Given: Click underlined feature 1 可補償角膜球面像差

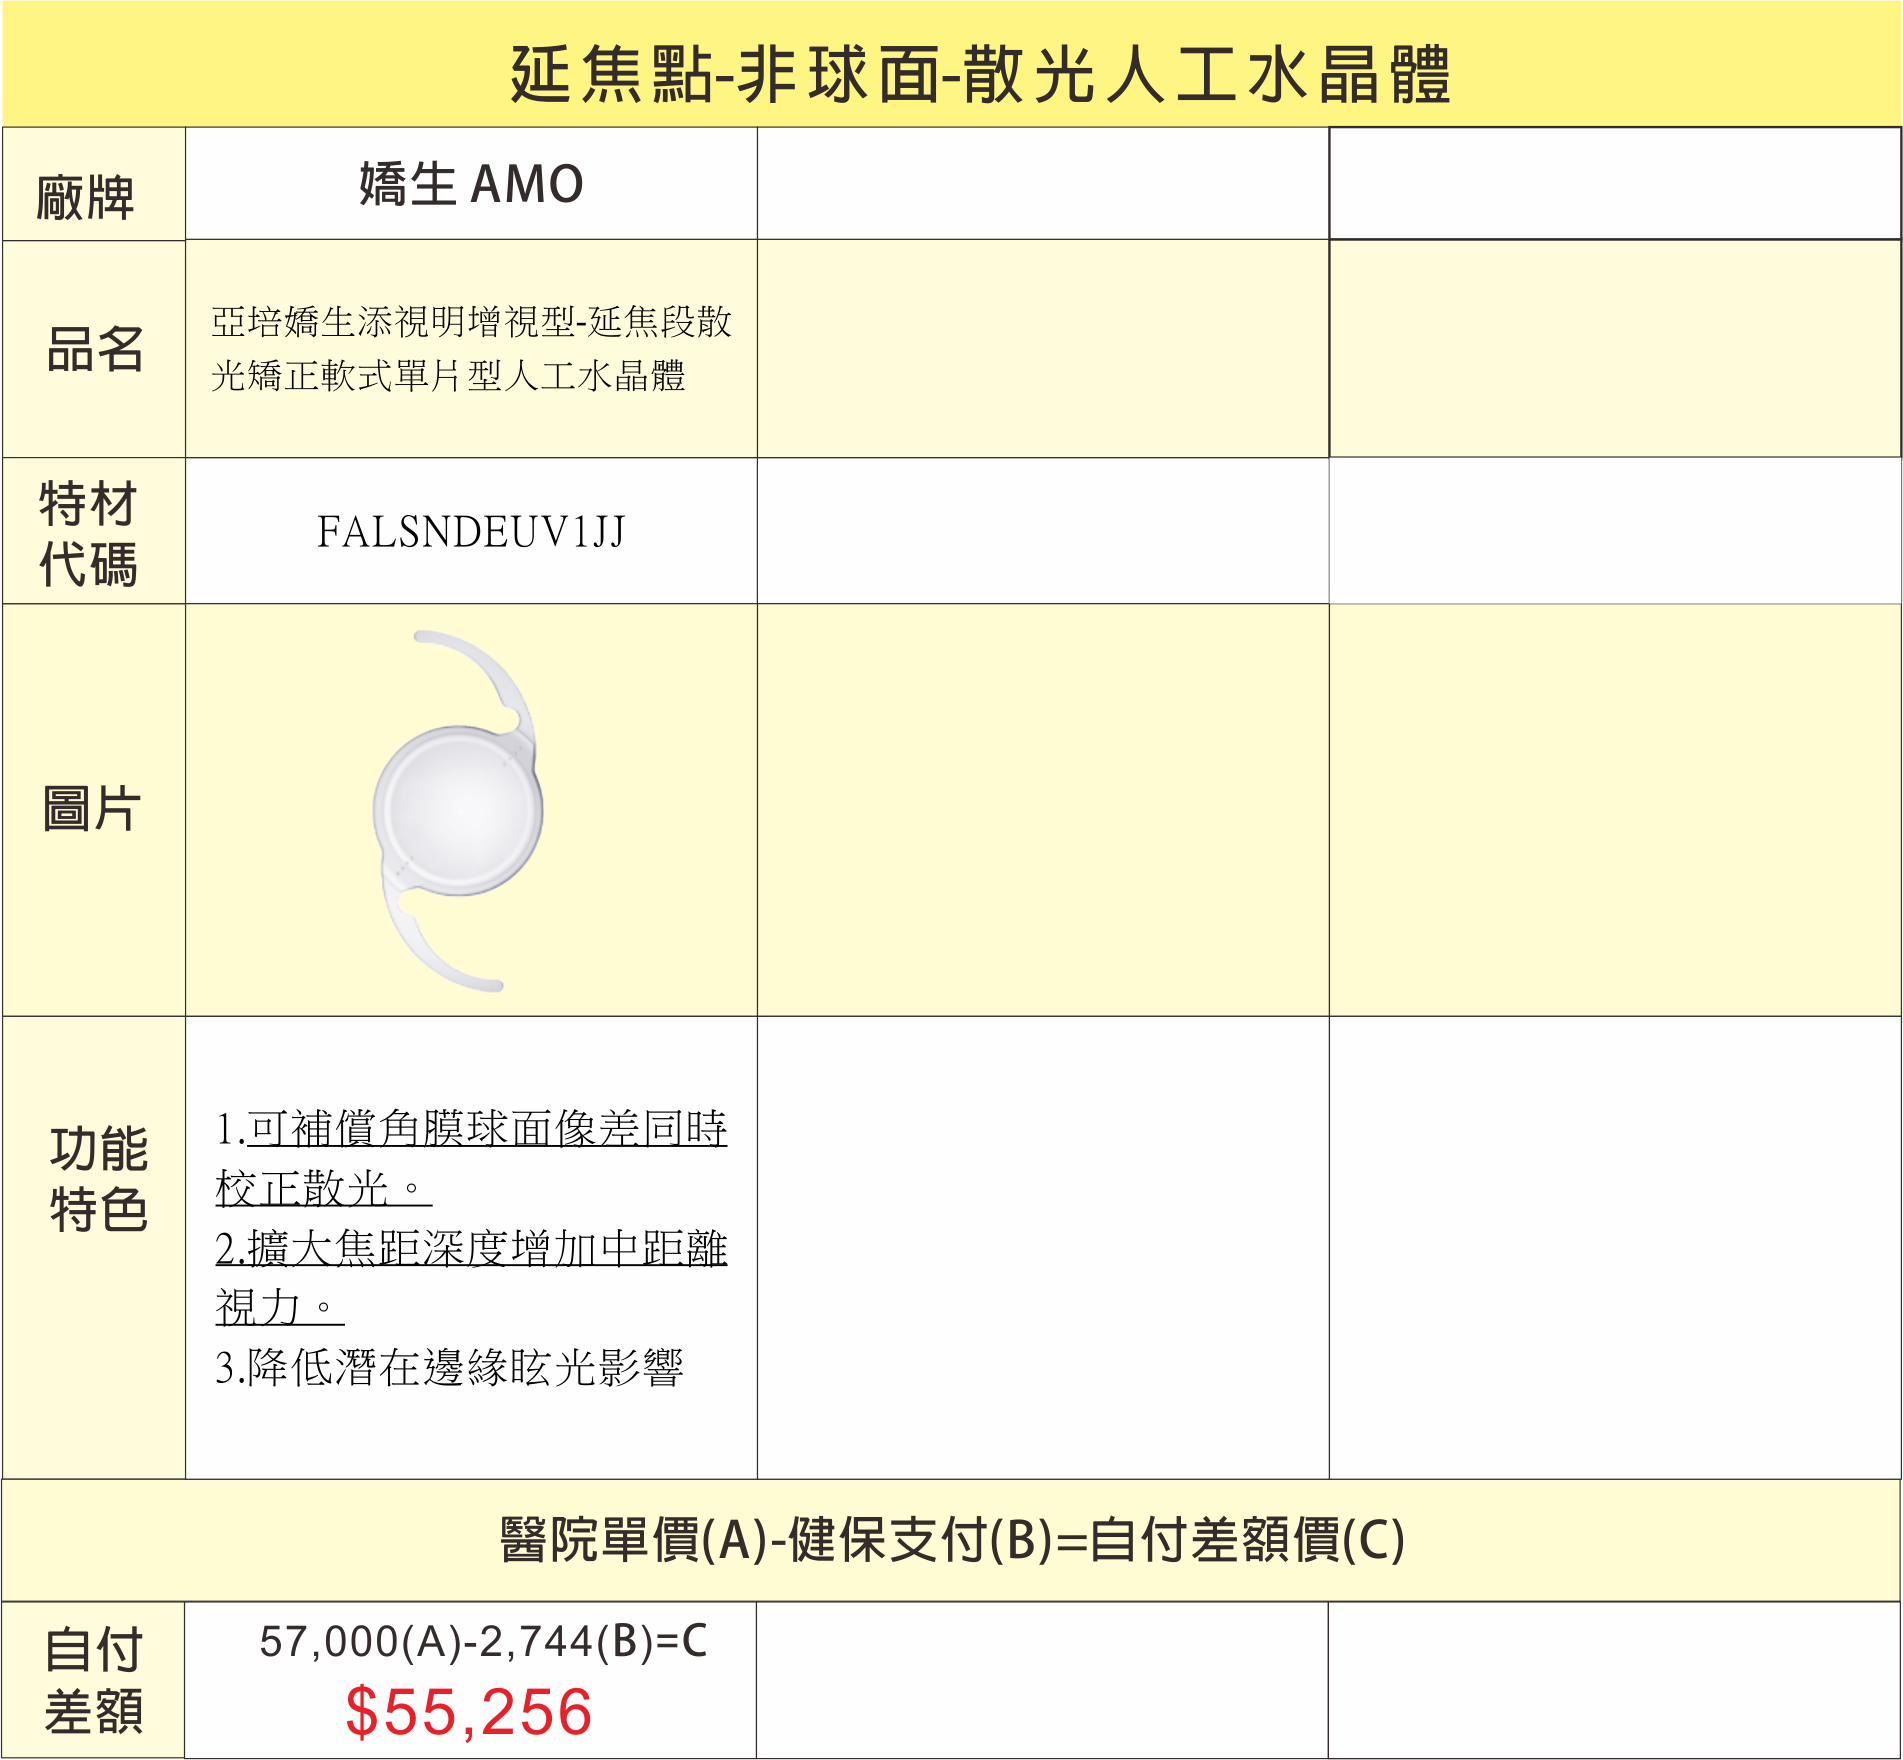Looking at the screenshot, I should [471, 1130].
